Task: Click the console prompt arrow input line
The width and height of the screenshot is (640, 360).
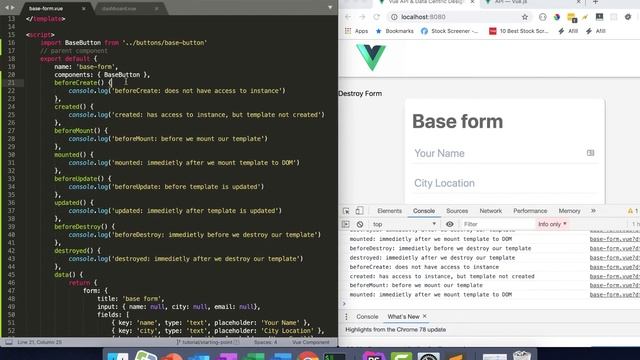Action: click(490, 304)
